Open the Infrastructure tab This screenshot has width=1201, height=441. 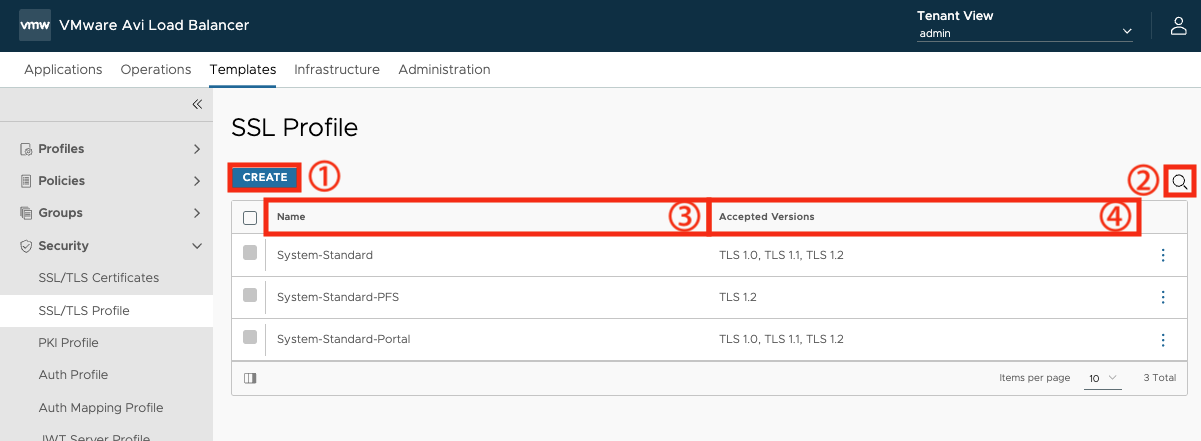(x=337, y=70)
